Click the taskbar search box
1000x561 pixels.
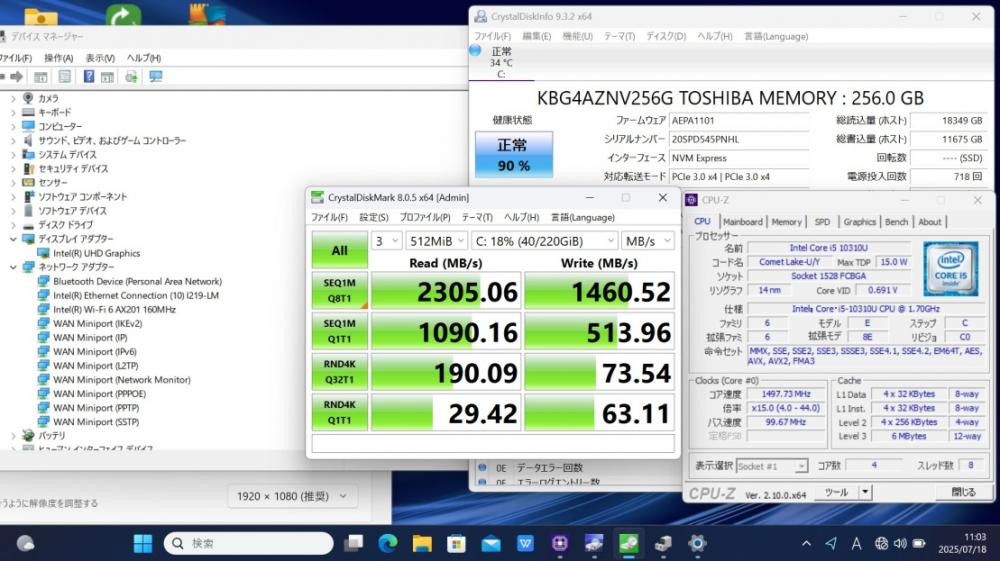(249, 543)
